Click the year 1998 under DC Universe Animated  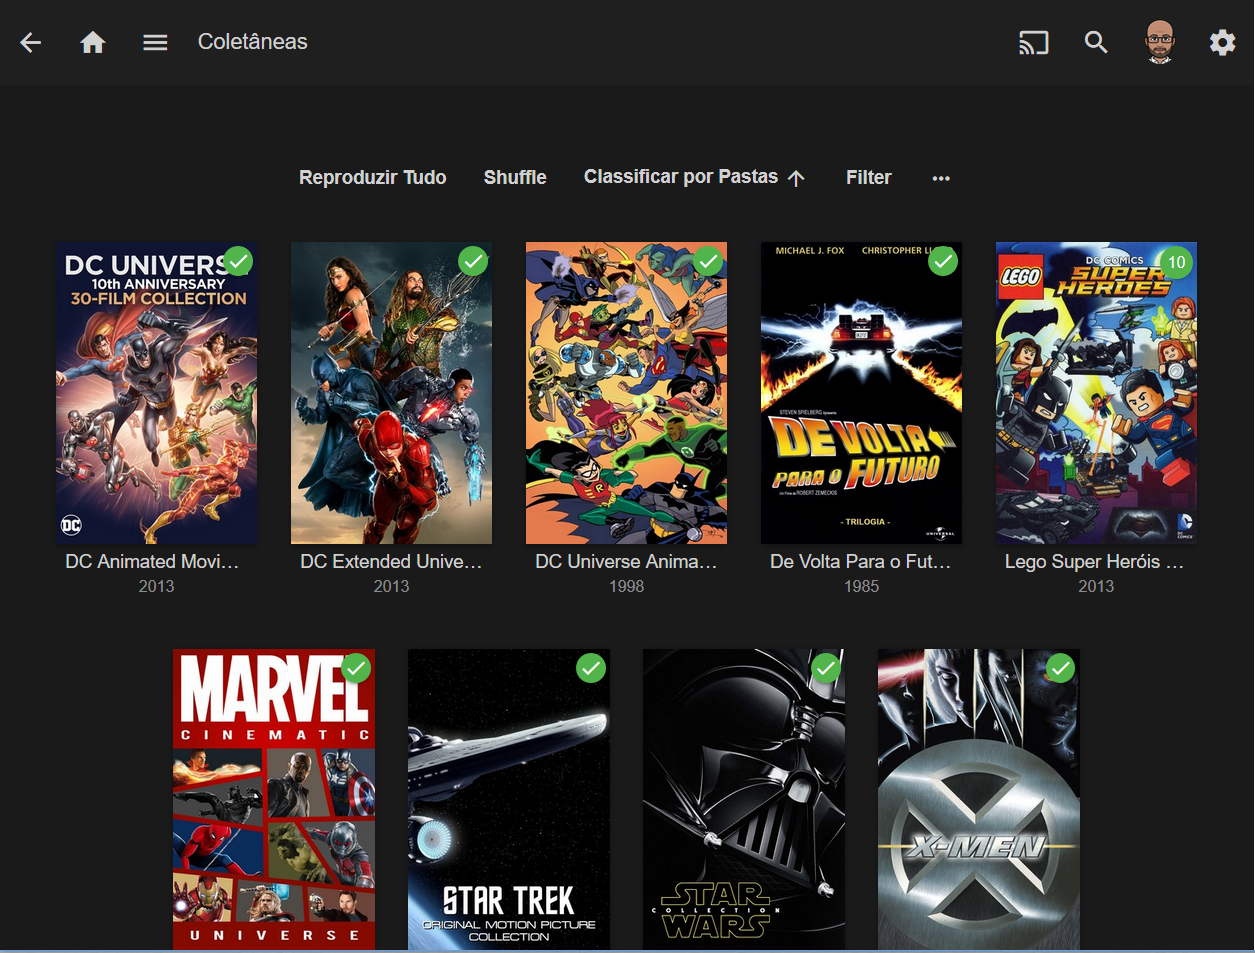pyautogui.click(x=626, y=586)
